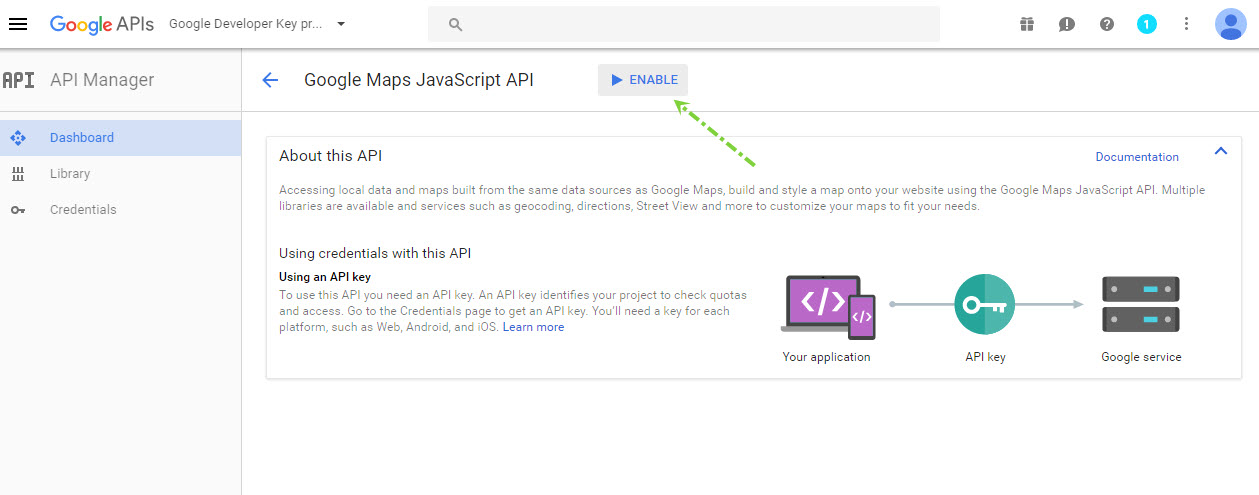Select Dashboard in the sidebar
Image resolution: width=1259 pixels, height=495 pixels.
[x=82, y=138]
